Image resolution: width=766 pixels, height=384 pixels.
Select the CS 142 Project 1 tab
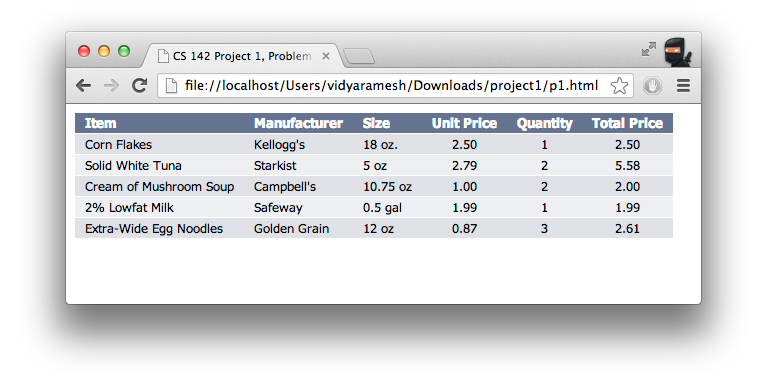pos(242,56)
